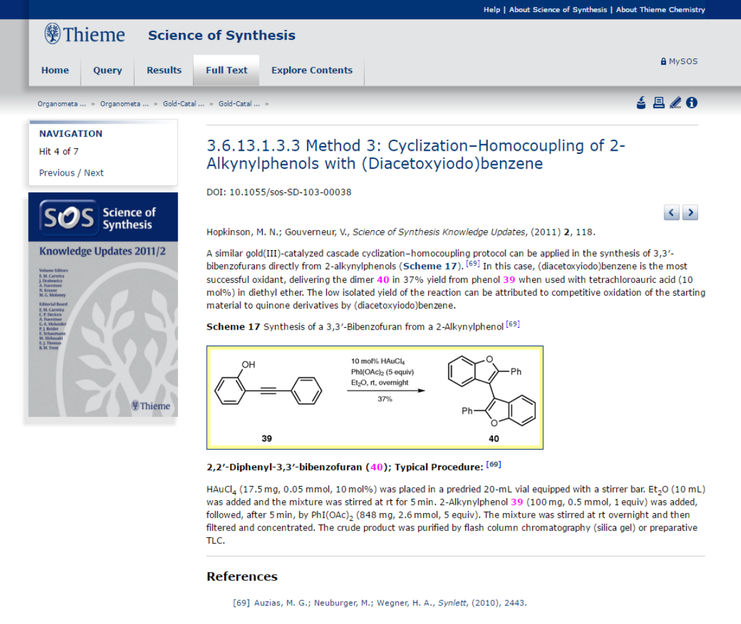Click reference [69] superscript in intro paragraph
Image resolution: width=741 pixels, height=624 pixels.
click(x=473, y=264)
